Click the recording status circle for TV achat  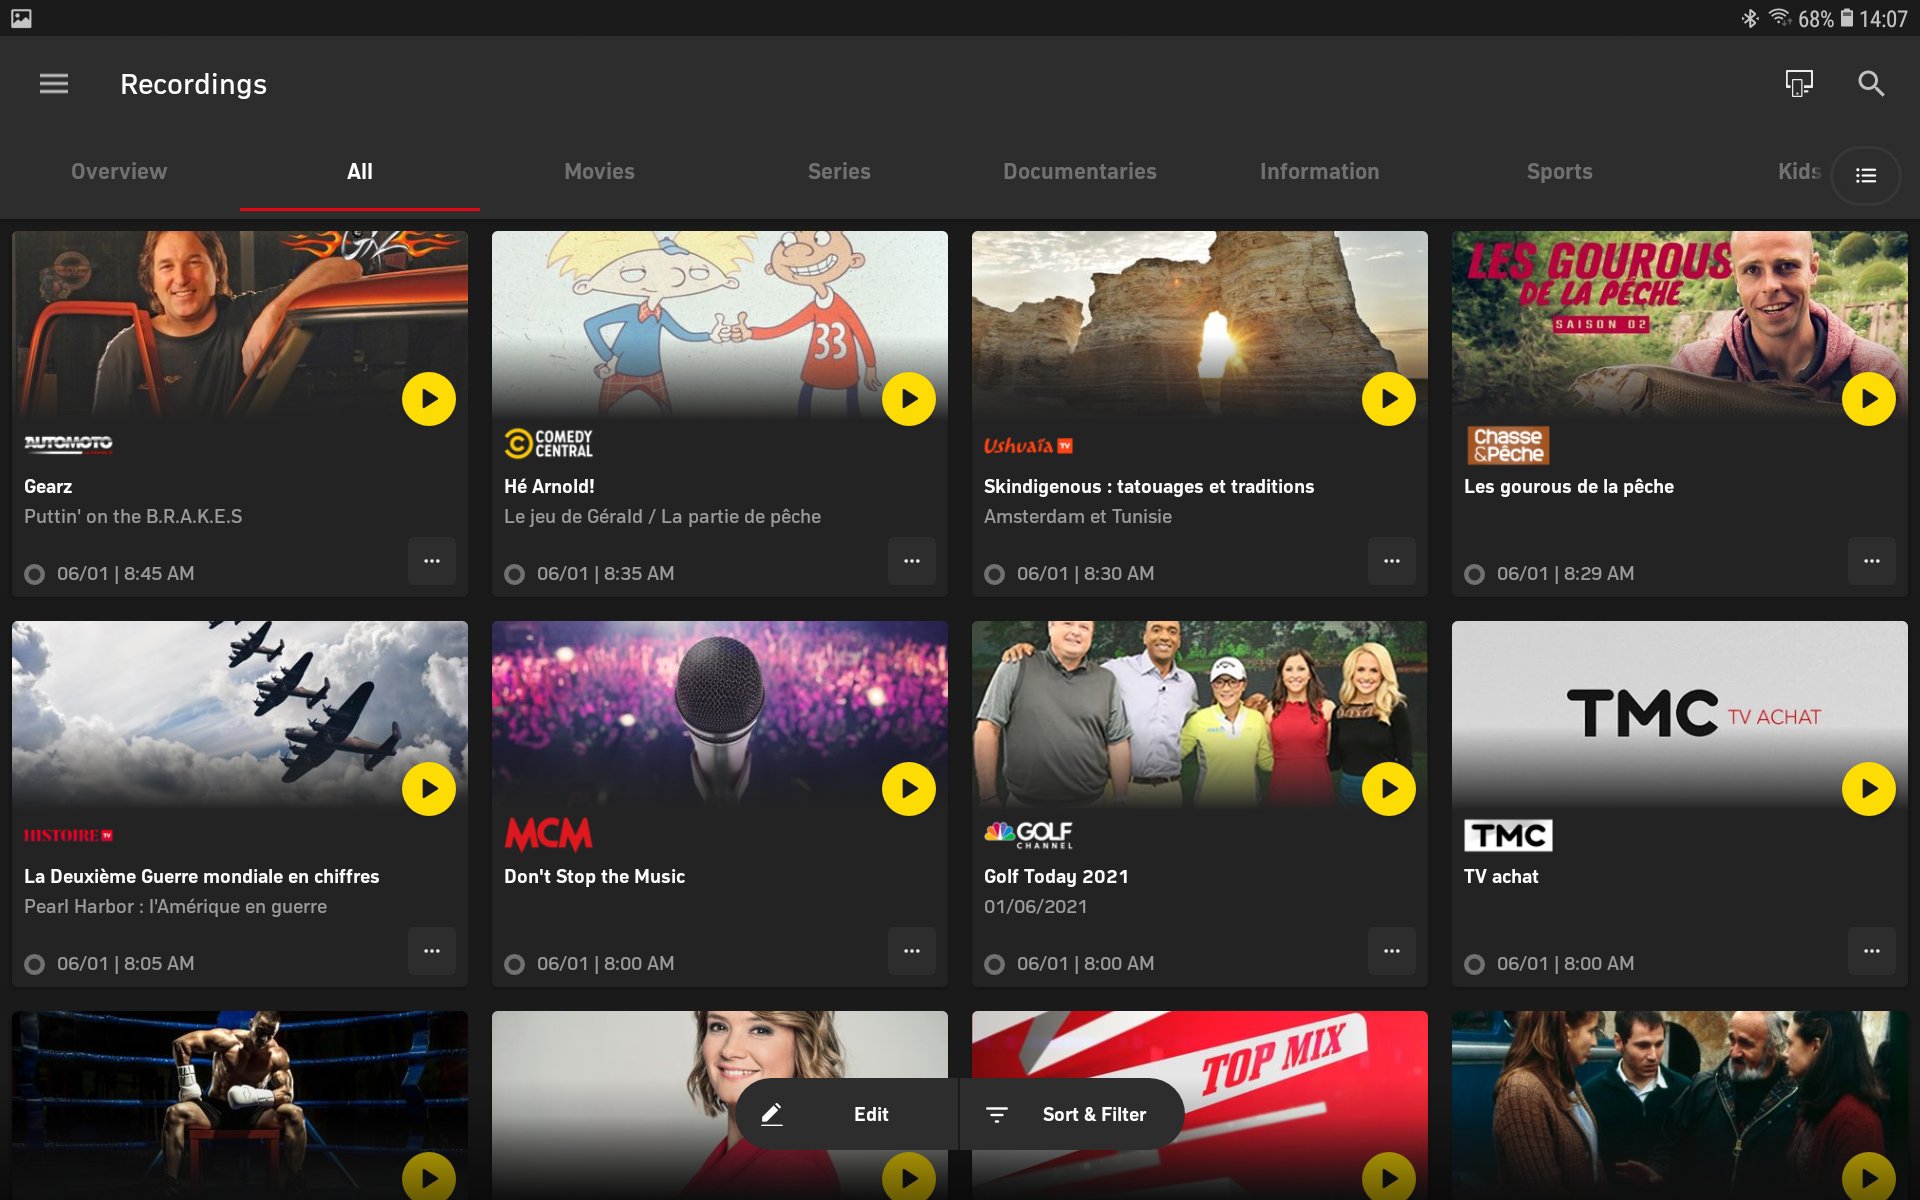(1475, 964)
